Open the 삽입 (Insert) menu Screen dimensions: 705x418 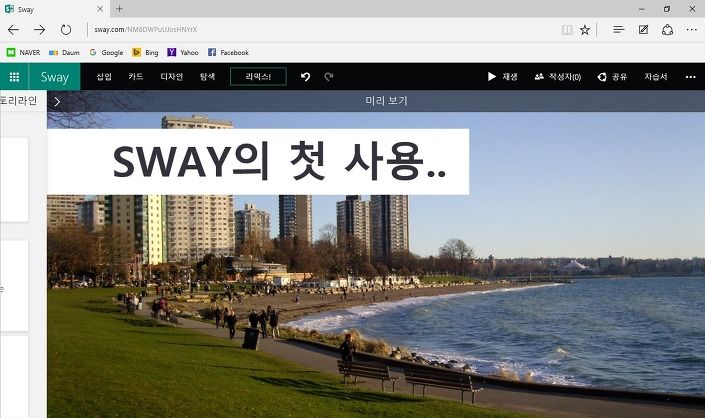tap(104, 77)
